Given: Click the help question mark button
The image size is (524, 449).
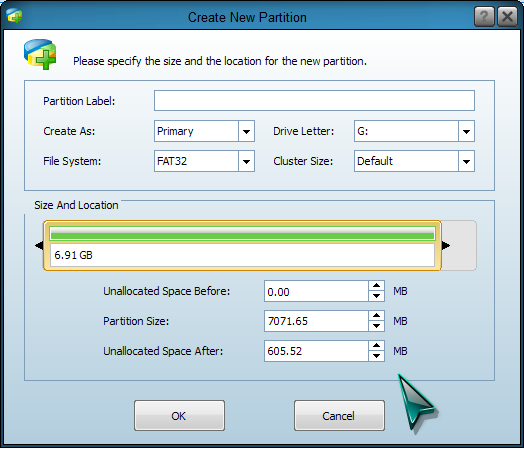Looking at the screenshot, I should (484, 16).
